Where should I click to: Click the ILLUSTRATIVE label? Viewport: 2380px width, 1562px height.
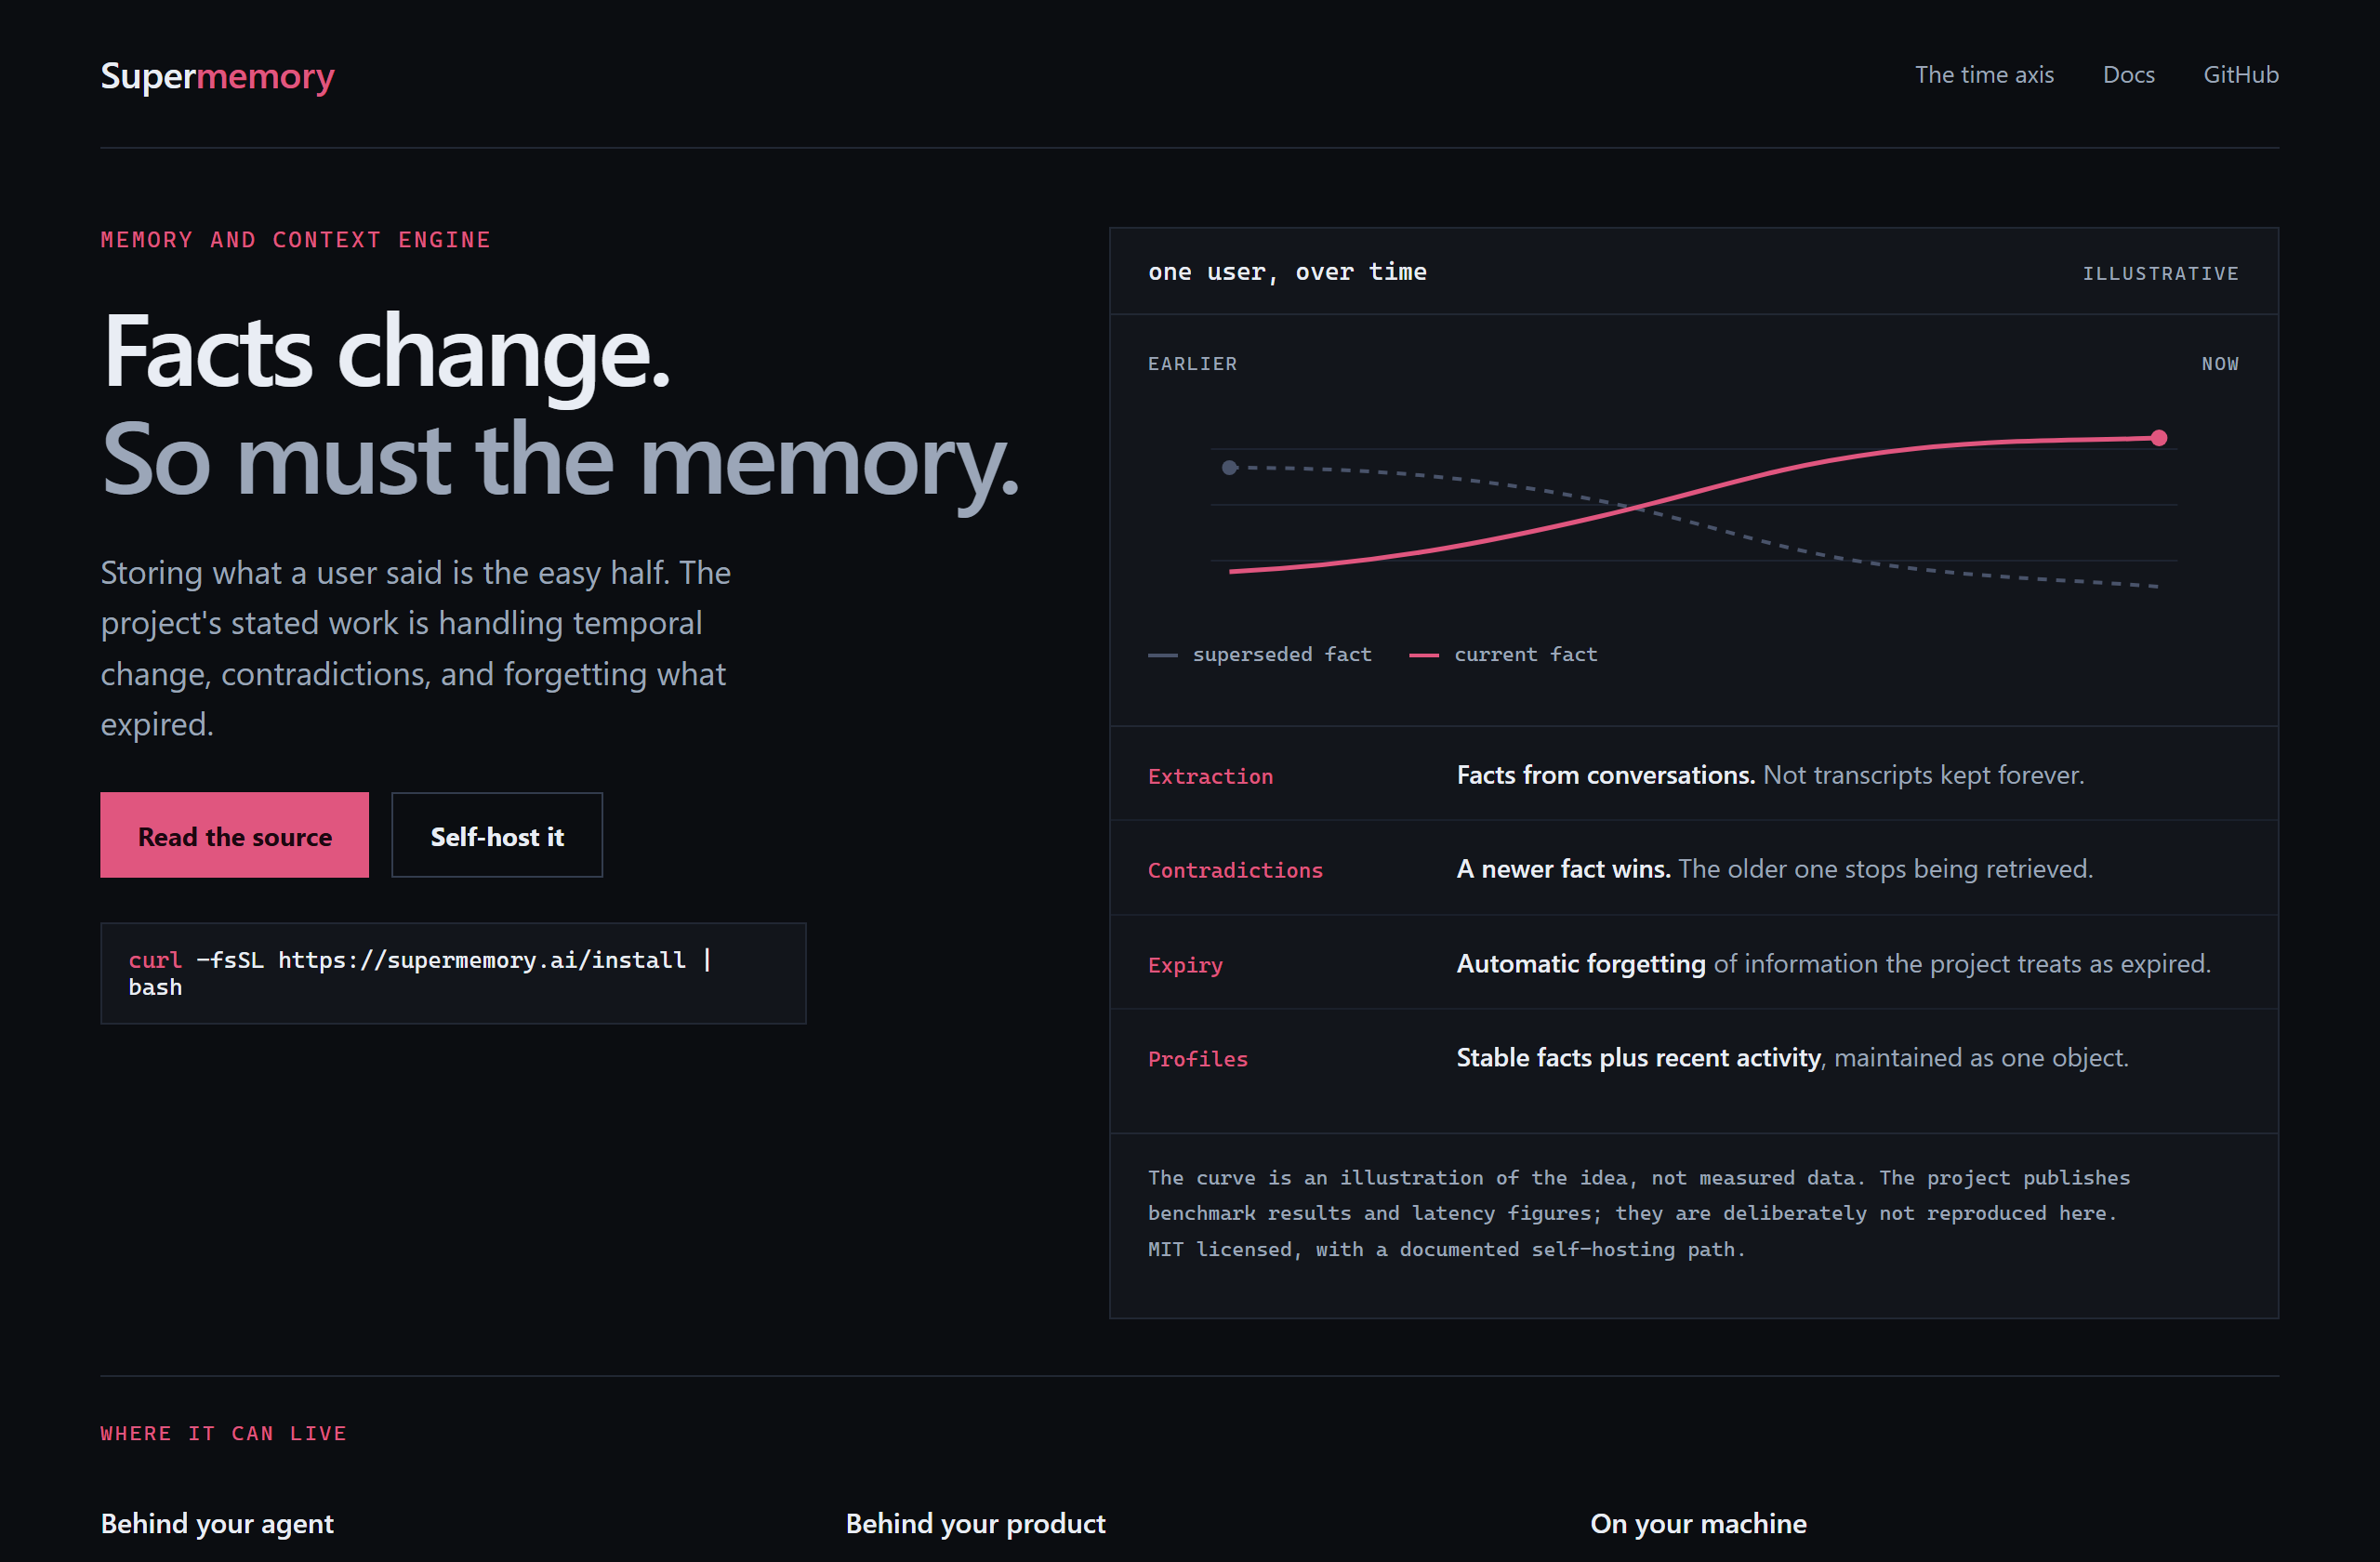pos(2160,273)
